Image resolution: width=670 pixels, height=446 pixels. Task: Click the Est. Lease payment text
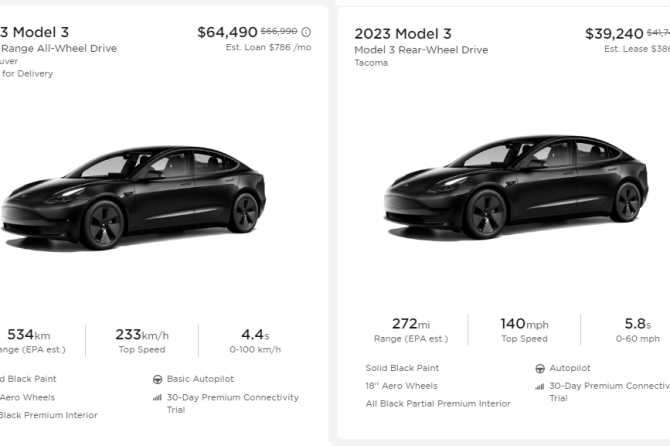tap(637, 48)
